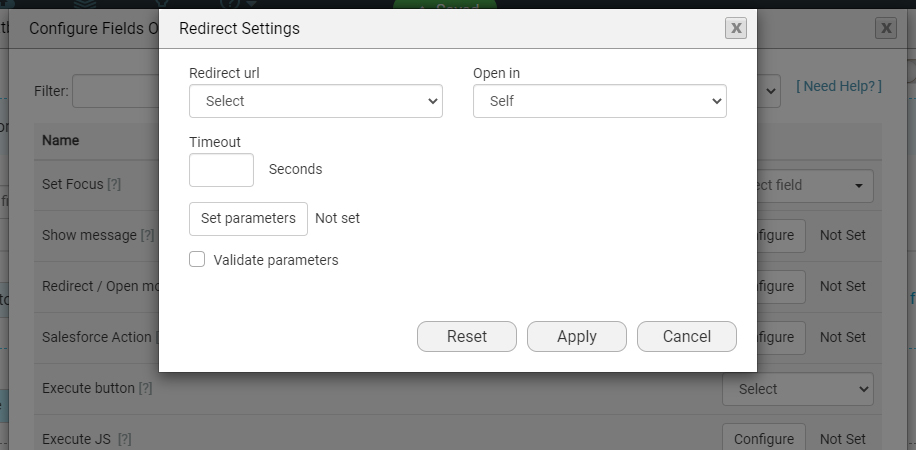This screenshot has height=450, width=916.
Task: Click help icon beside Execute JS
Action: [124, 439]
